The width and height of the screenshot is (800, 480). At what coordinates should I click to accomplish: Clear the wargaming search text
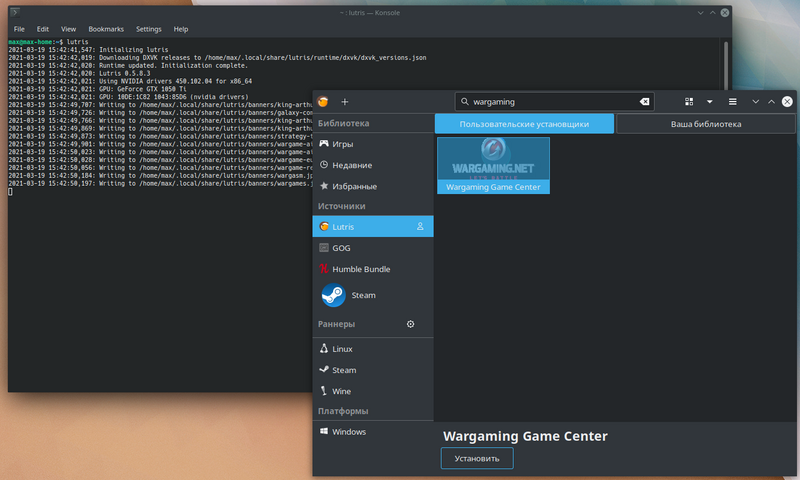pos(644,102)
